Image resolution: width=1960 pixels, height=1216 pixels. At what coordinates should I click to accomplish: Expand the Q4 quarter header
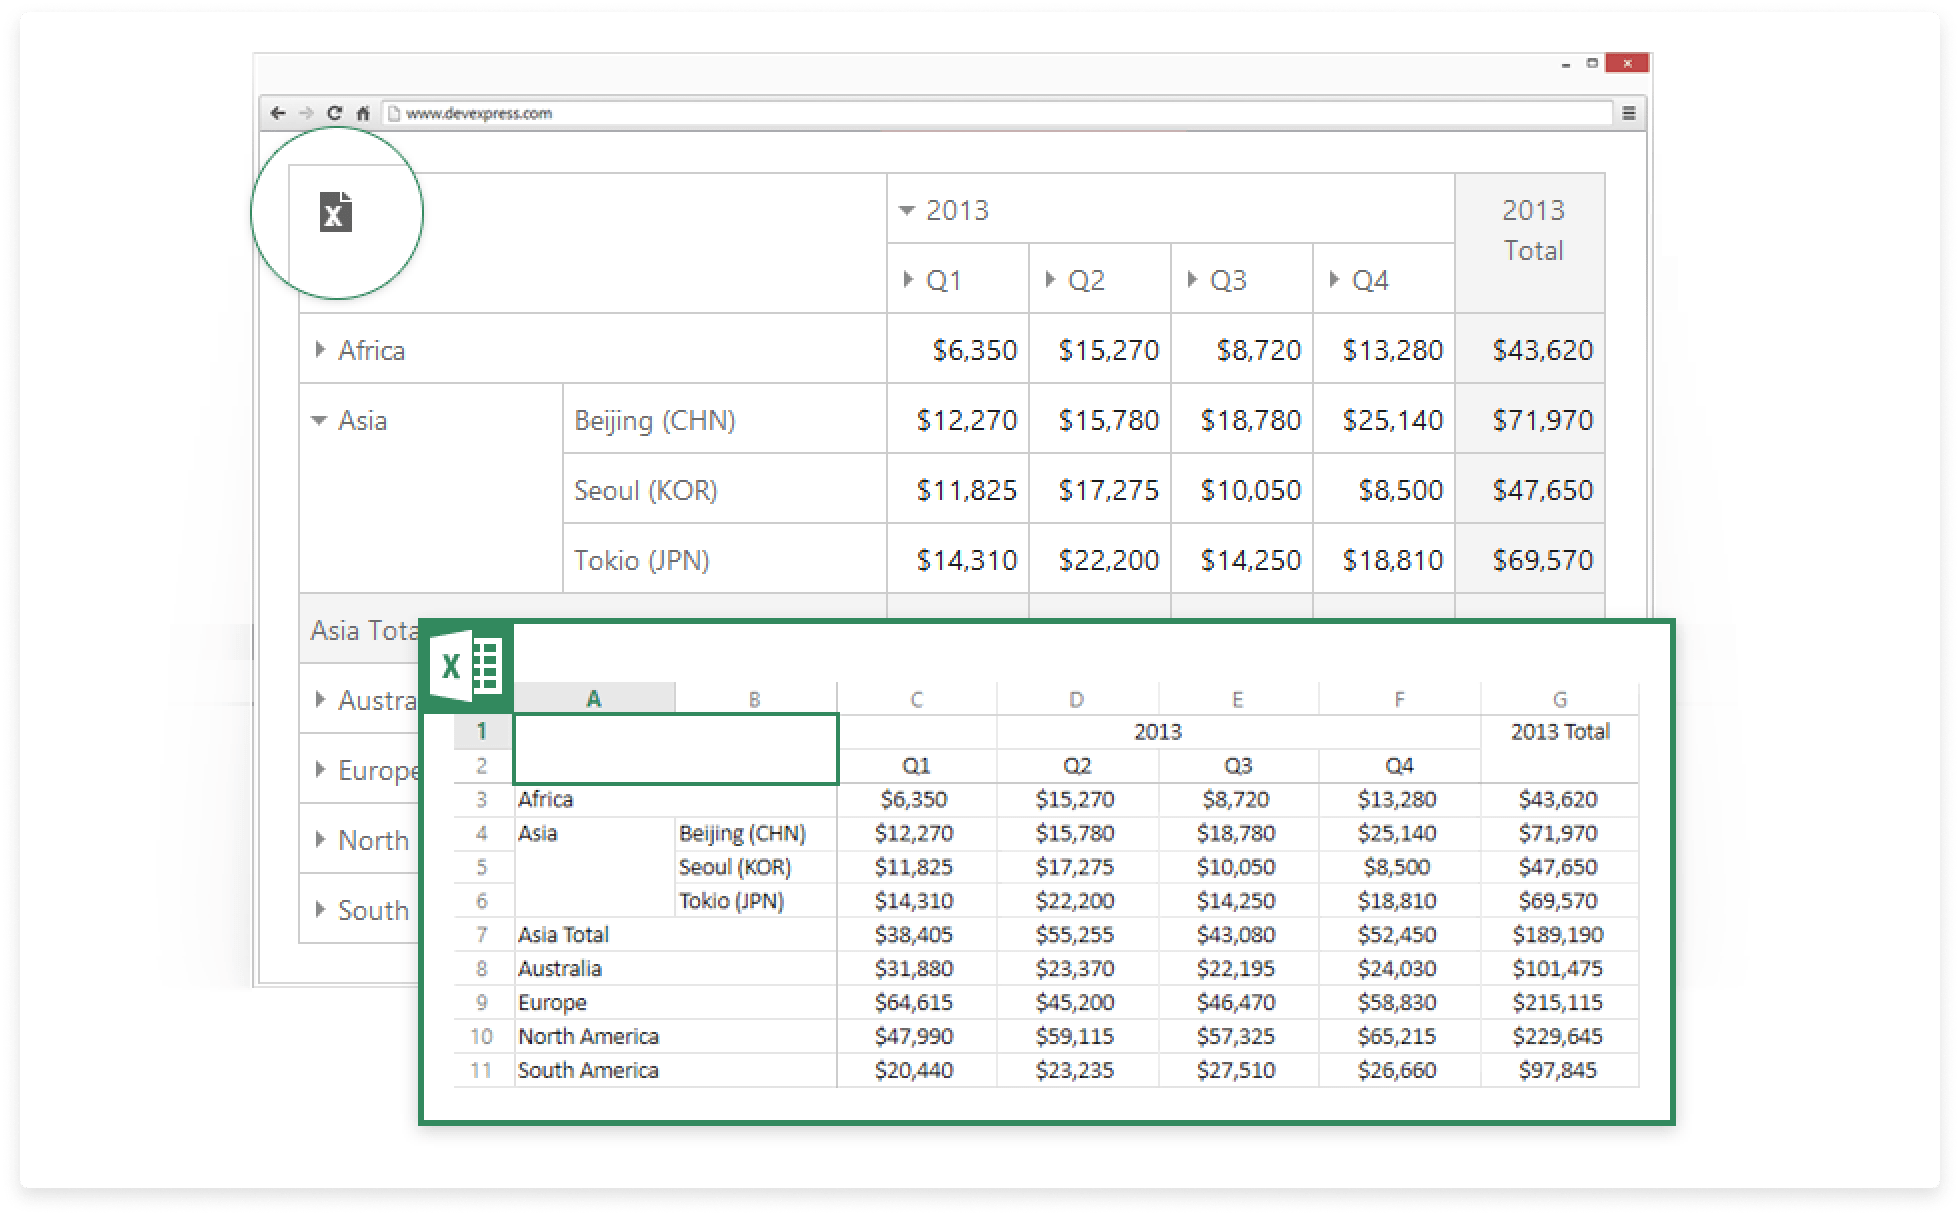(1334, 280)
